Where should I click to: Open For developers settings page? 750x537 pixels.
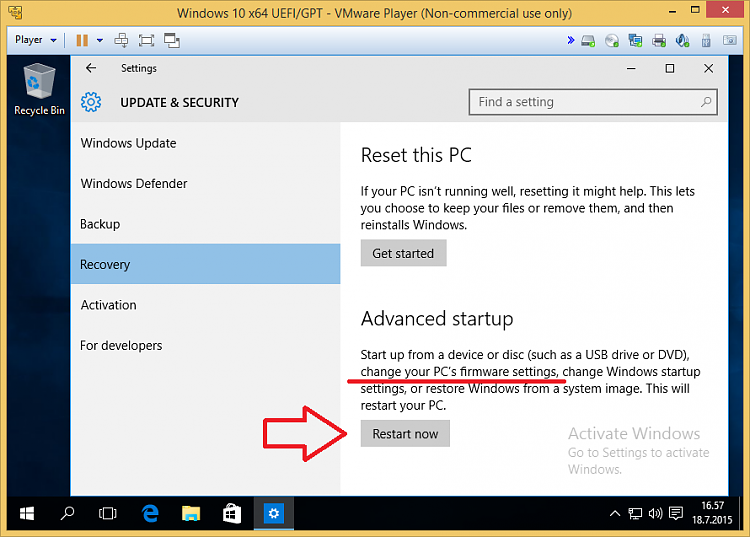click(x=205, y=345)
